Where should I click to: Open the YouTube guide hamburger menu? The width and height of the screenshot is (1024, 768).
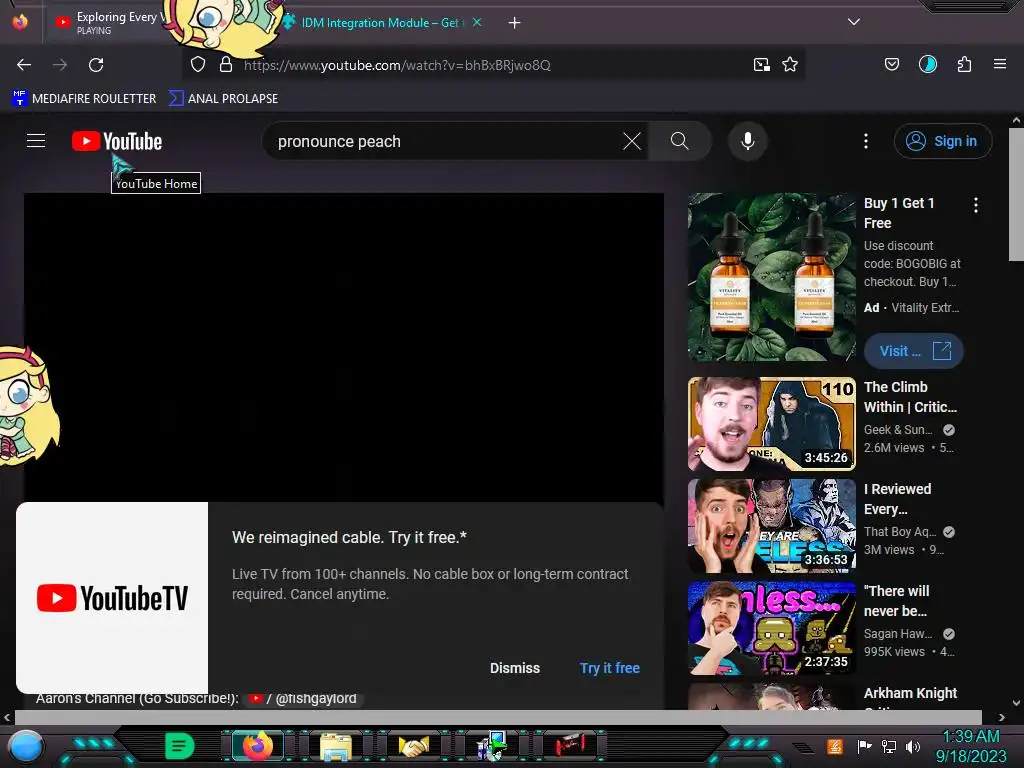pyautogui.click(x=36, y=140)
